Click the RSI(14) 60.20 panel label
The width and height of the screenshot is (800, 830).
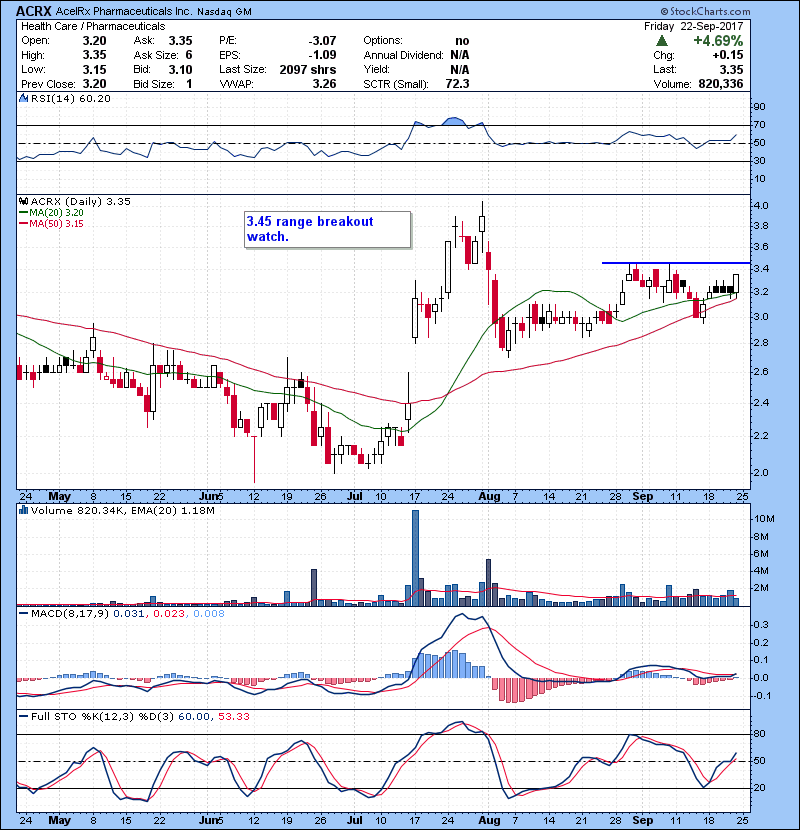point(70,98)
